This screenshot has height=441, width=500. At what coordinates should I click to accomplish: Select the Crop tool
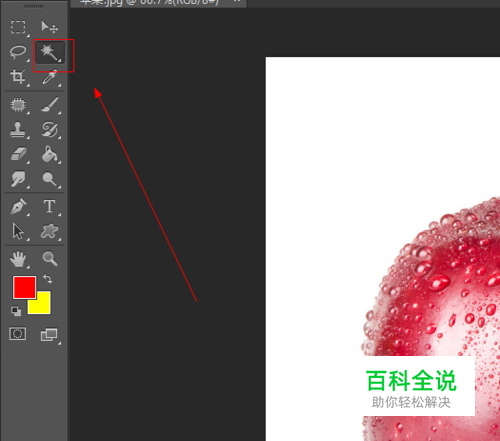coord(18,77)
